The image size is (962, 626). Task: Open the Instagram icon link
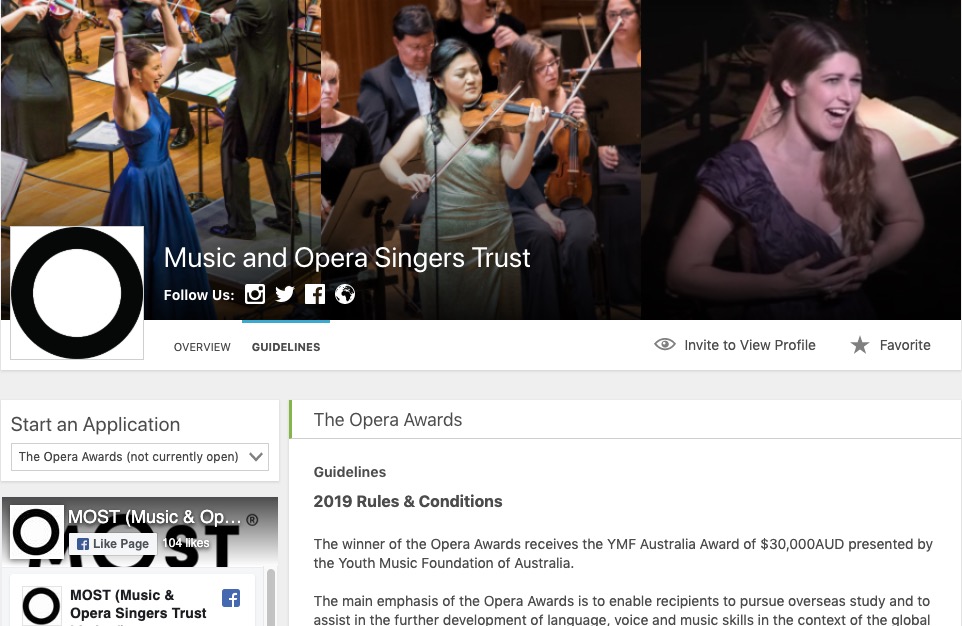tap(255, 294)
